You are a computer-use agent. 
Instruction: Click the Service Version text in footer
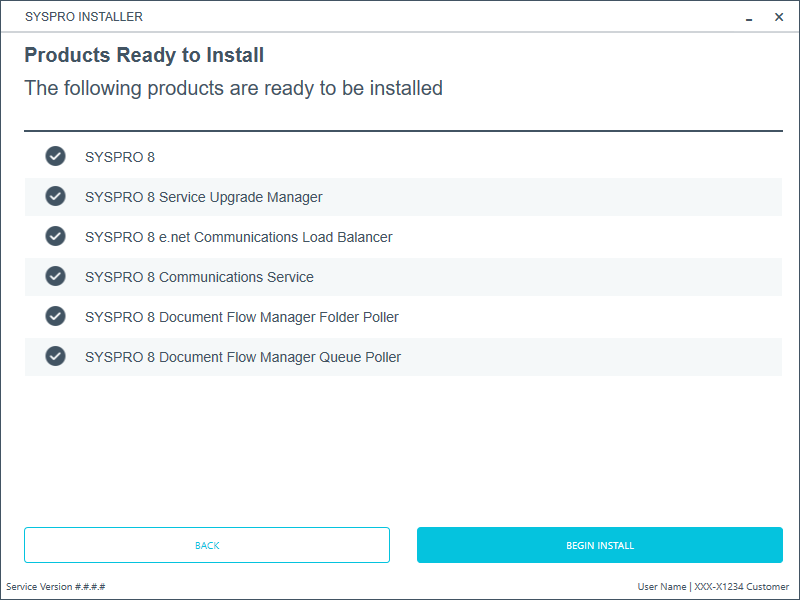56,587
